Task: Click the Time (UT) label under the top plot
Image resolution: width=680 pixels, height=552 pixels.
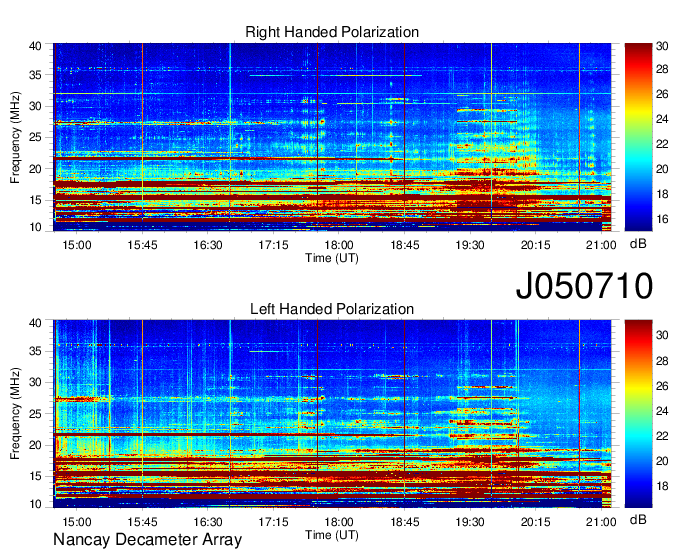Action: [332, 258]
